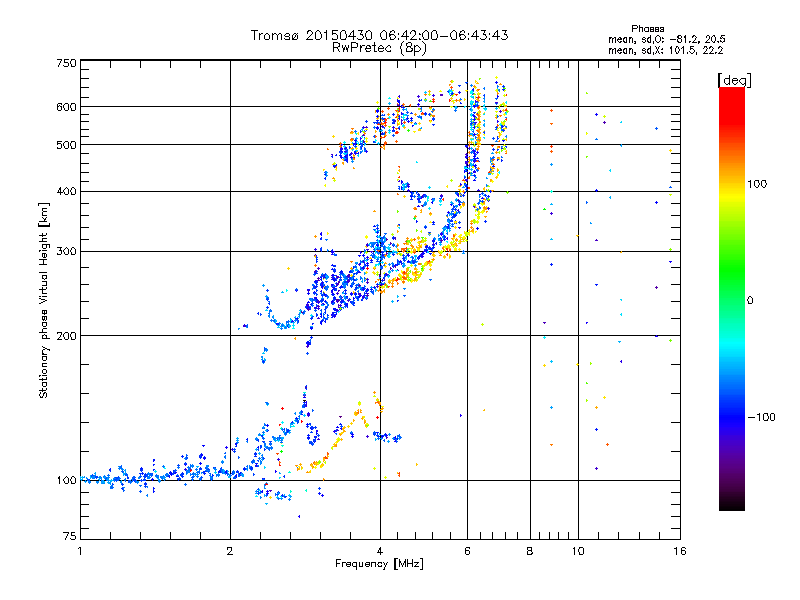800x600 pixels.
Task: Click the "Phases" heading at top right
Action: (x=647, y=29)
